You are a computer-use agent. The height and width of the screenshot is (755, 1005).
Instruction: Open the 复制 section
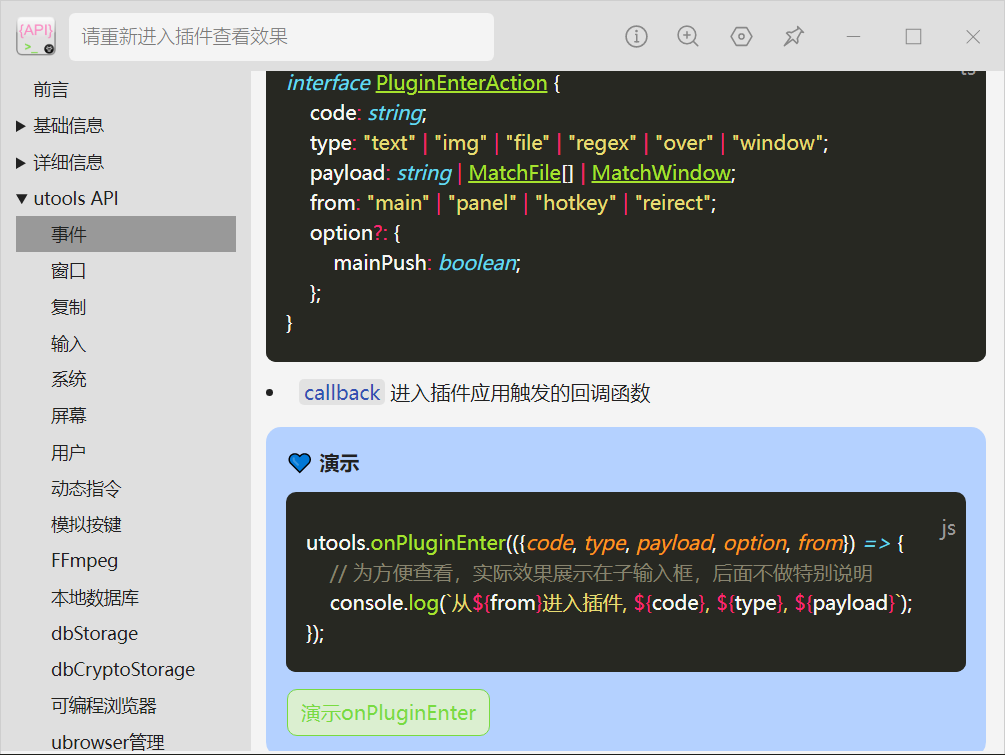[x=69, y=307]
